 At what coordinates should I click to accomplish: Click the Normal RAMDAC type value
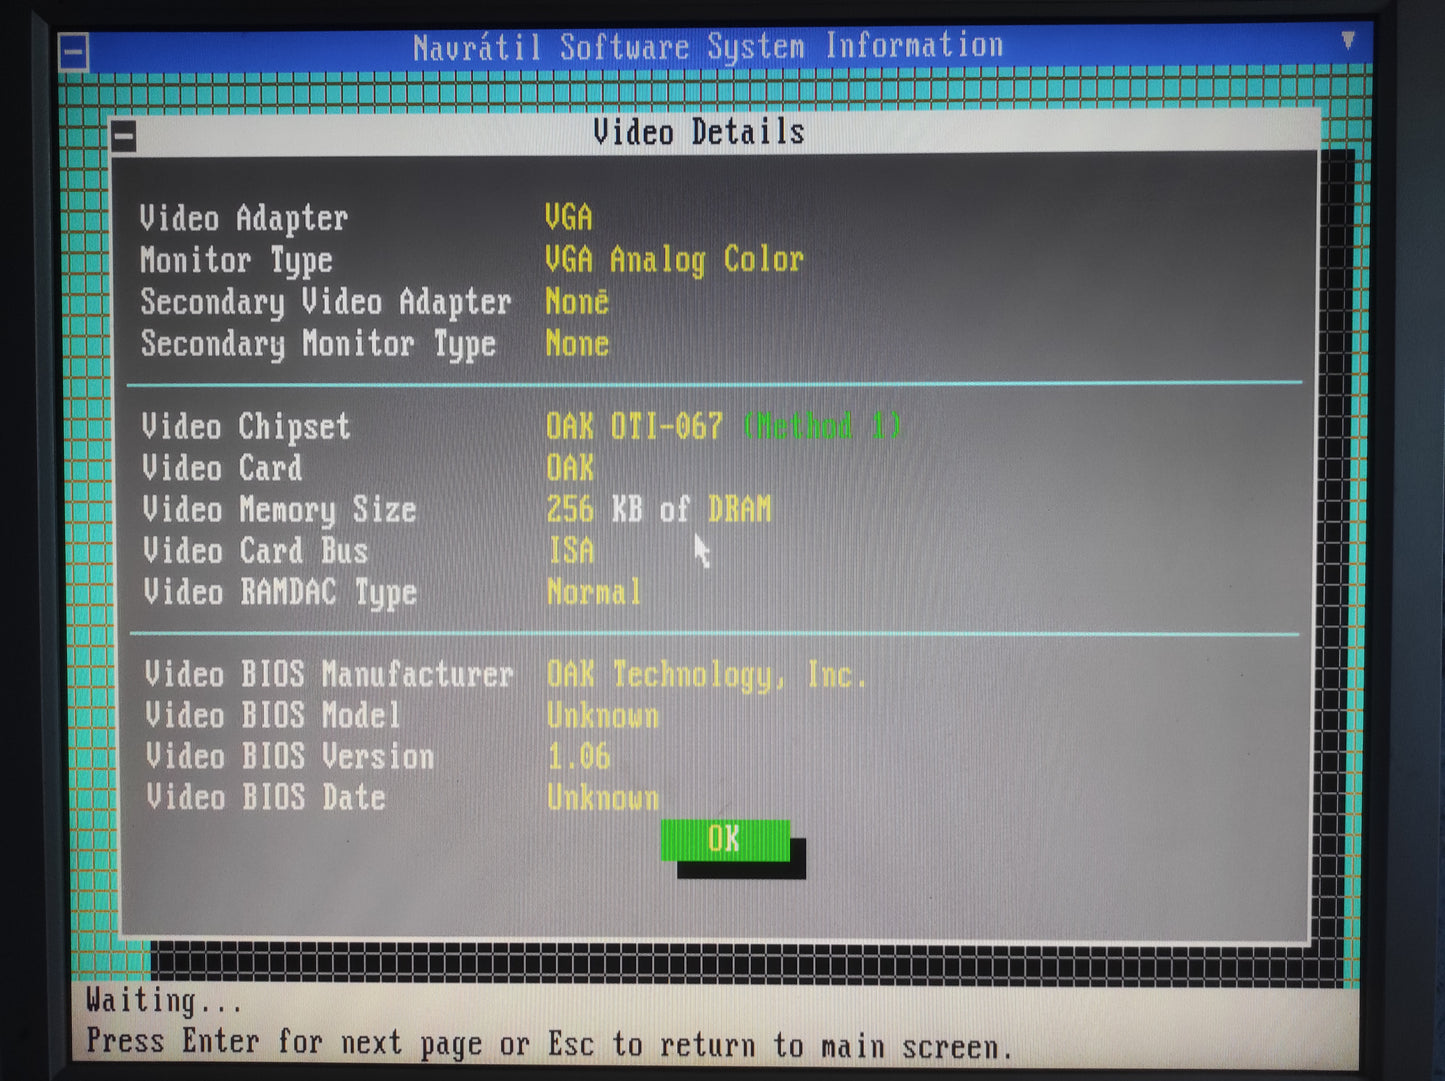(x=593, y=592)
